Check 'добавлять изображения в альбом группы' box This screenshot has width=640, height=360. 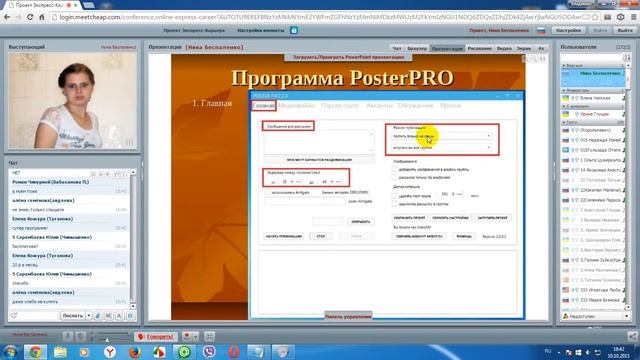point(394,169)
